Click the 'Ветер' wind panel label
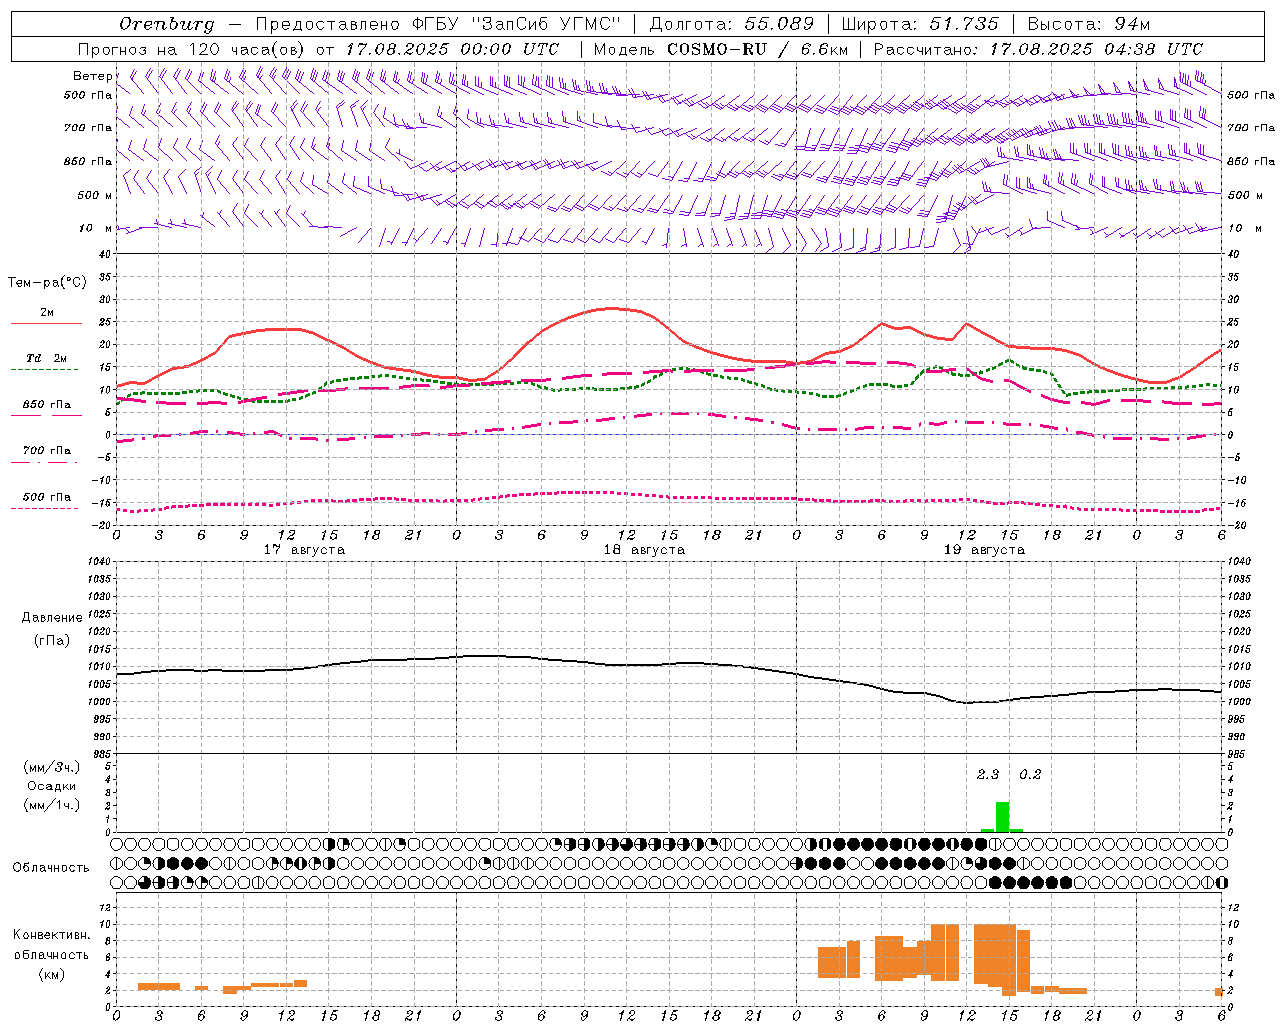Viewport: 1280px width, 1024px height. pos(92,76)
